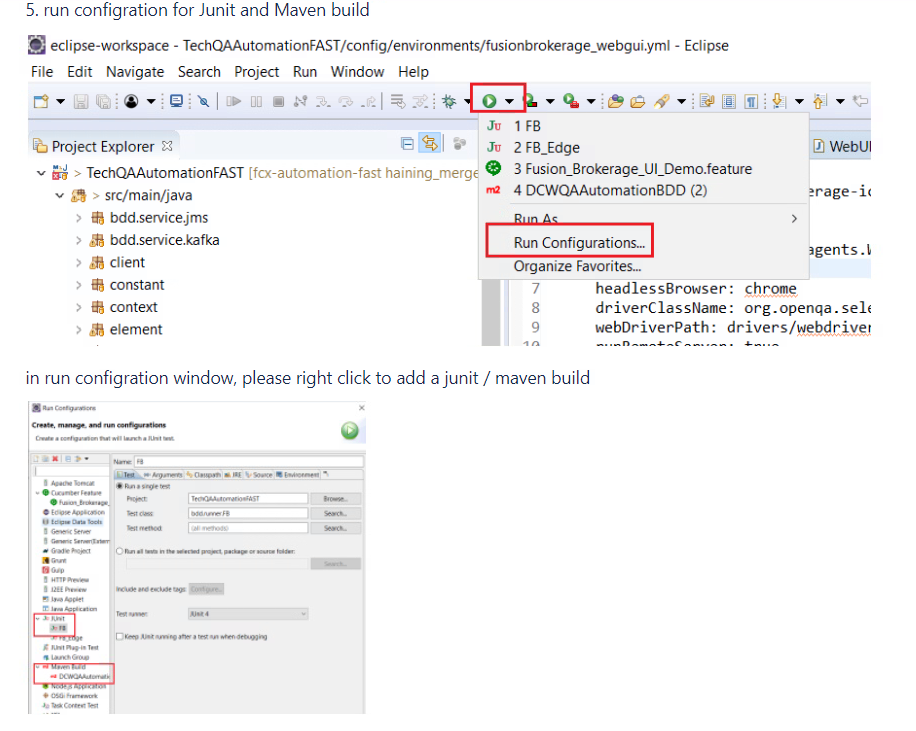Click the Show Whitespace Characters pilcrow icon
The image size is (916, 731).
[x=751, y=102]
